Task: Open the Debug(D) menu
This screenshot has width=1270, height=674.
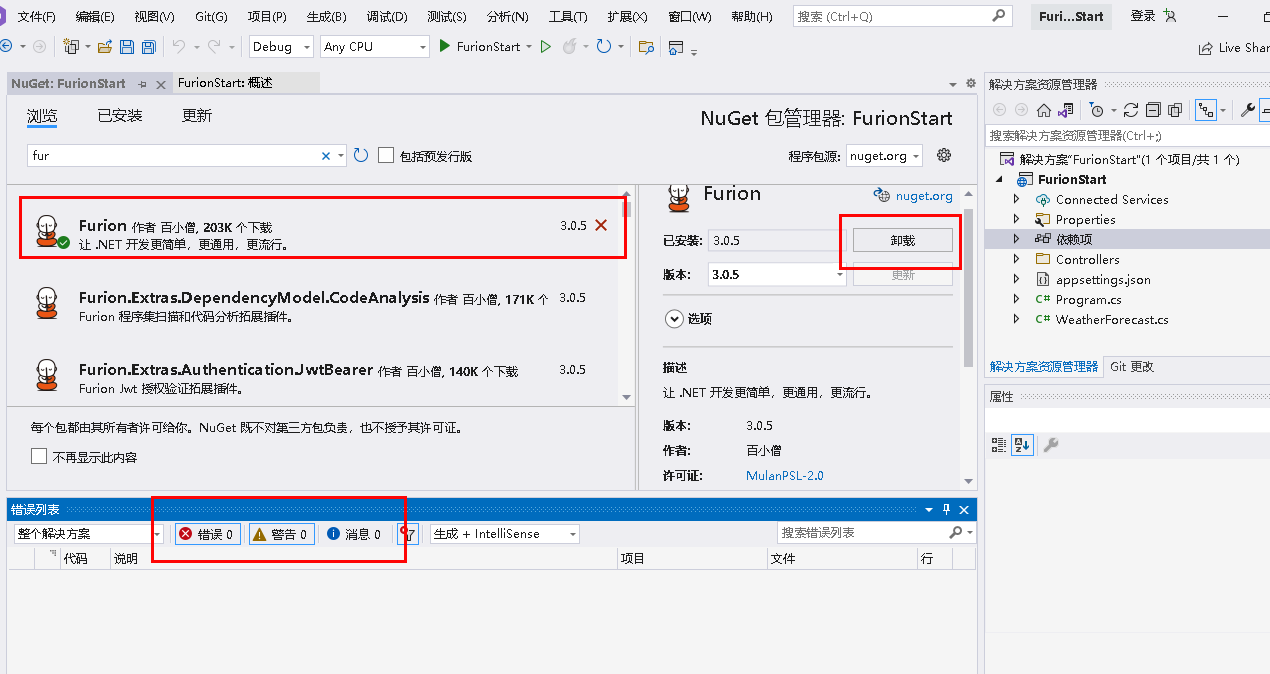Action: [387, 17]
